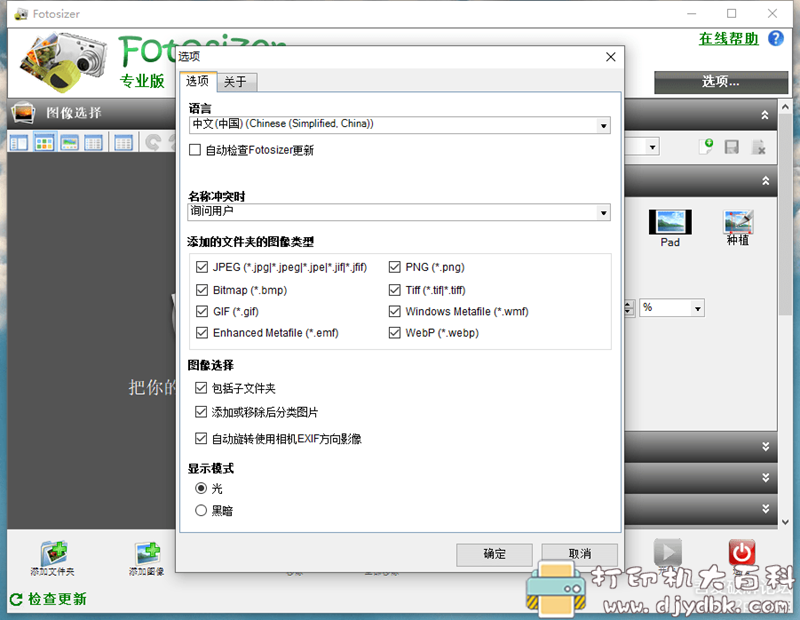The height and width of the screenshot is (620, 800).
Task: Click the right panel scrollbar down arrow
Action: click(785, 522)
